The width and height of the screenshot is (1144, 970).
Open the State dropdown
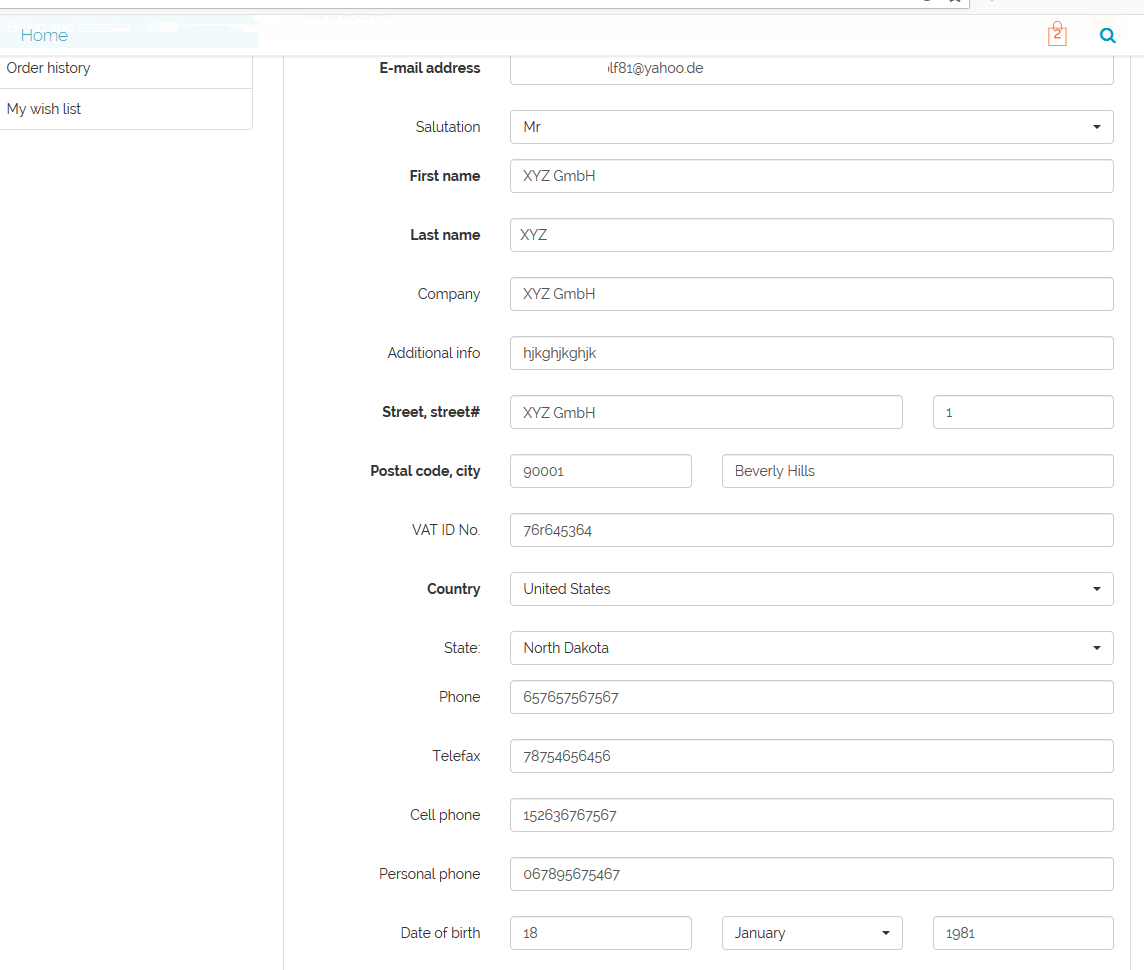(x=811, y=648)
